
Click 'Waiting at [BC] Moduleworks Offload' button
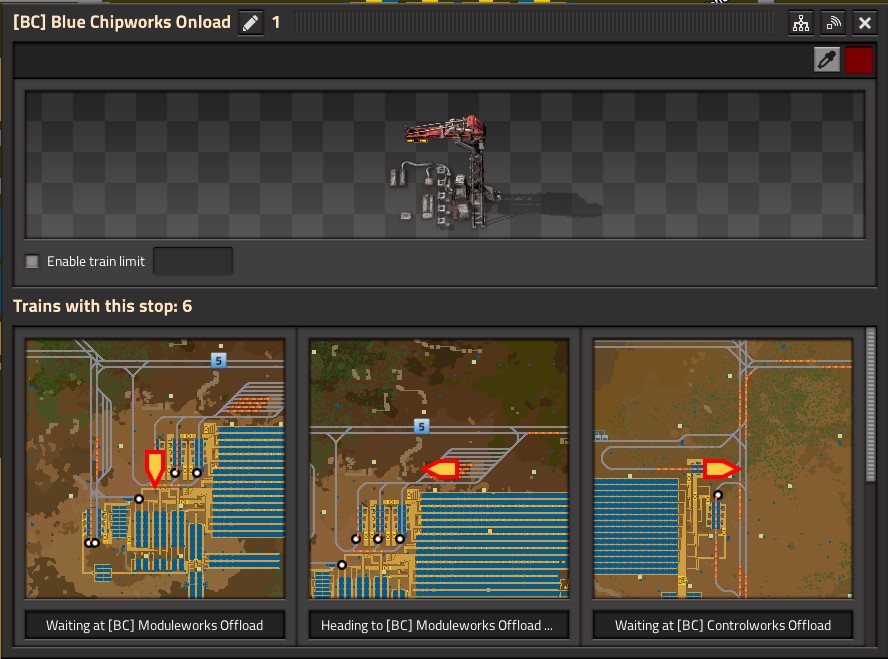point(155,625)
